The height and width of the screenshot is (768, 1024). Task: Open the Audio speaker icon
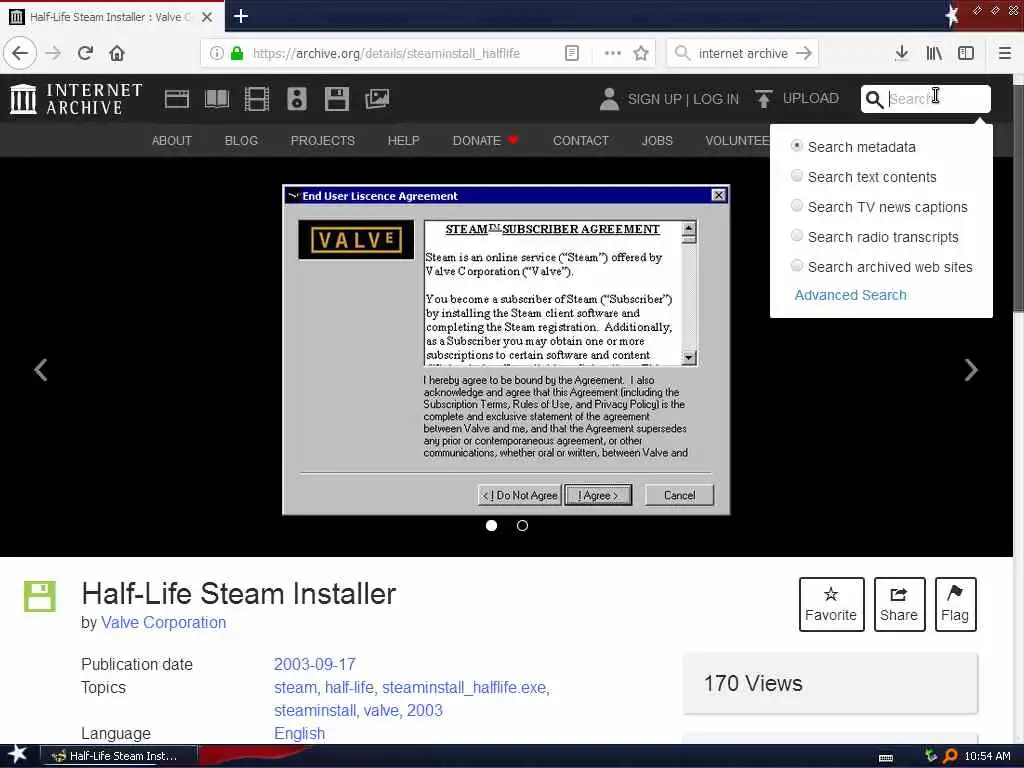tap(296, 99)
